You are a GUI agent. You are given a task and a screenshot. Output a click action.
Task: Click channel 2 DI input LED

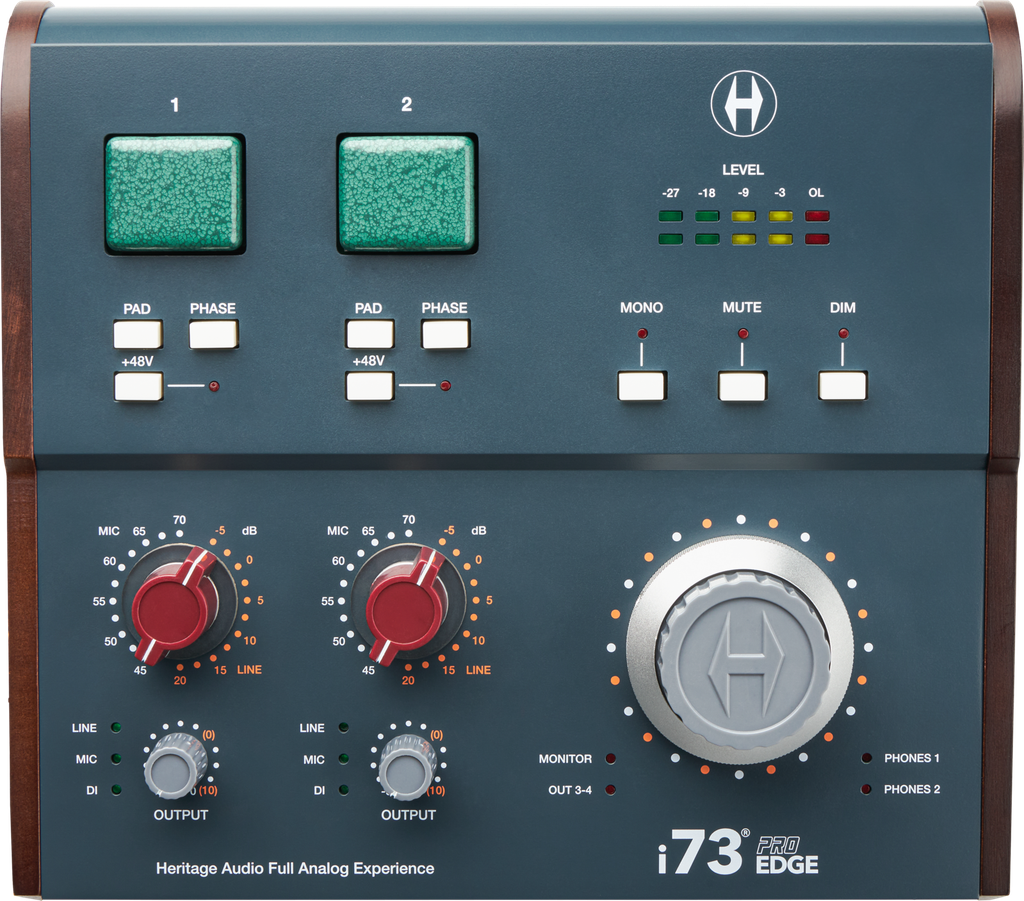coord(344,790)
